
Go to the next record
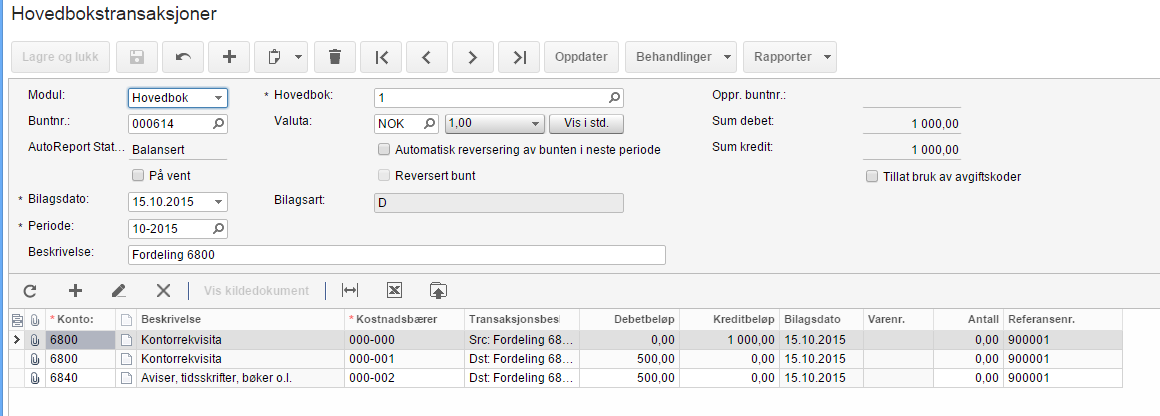tap(473, 57)
